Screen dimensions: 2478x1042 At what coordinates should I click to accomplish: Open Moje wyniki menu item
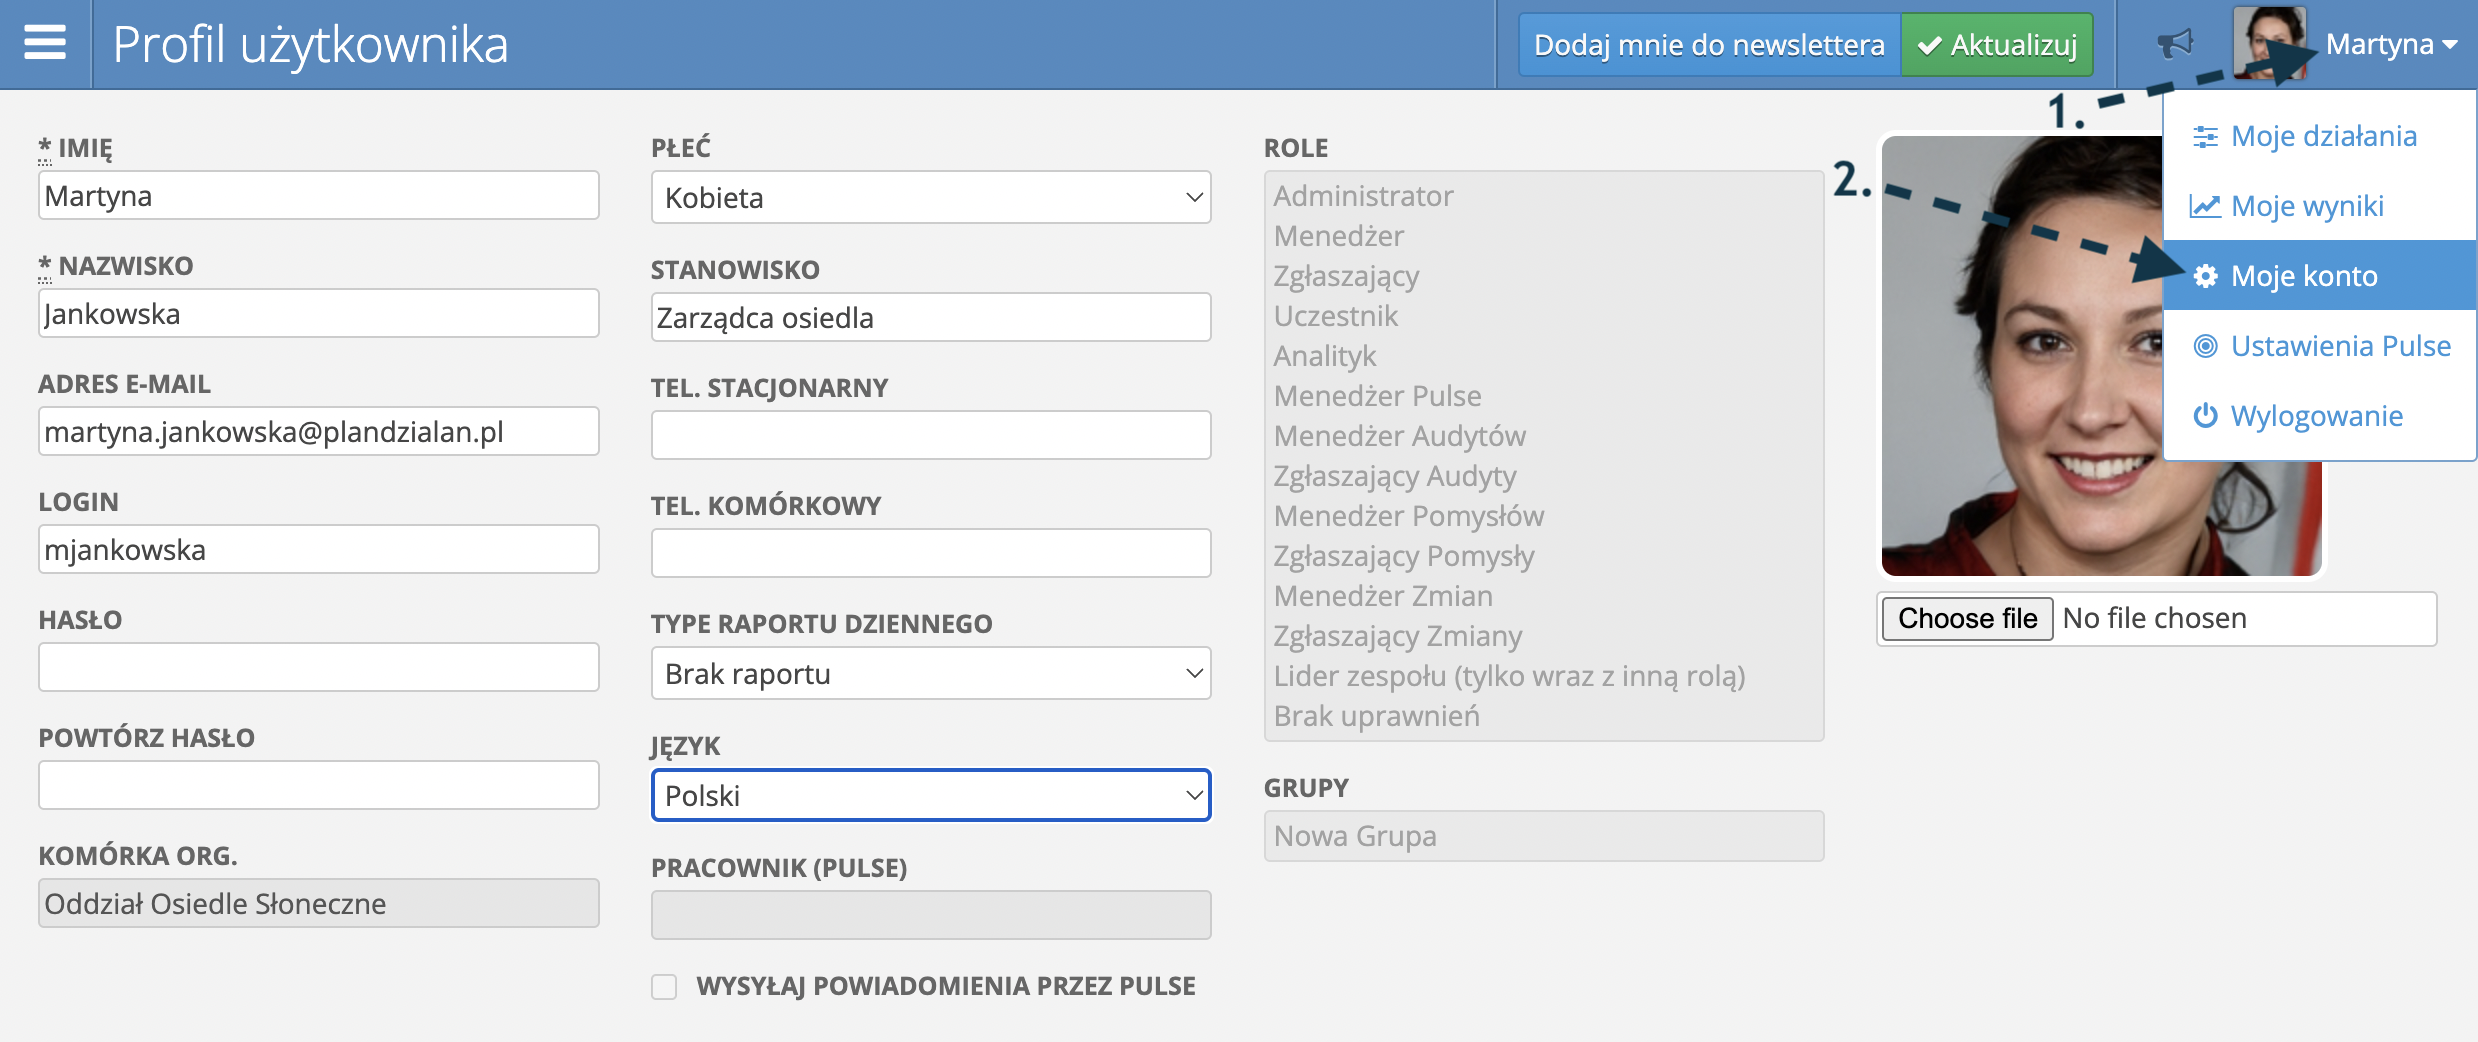2320,206
